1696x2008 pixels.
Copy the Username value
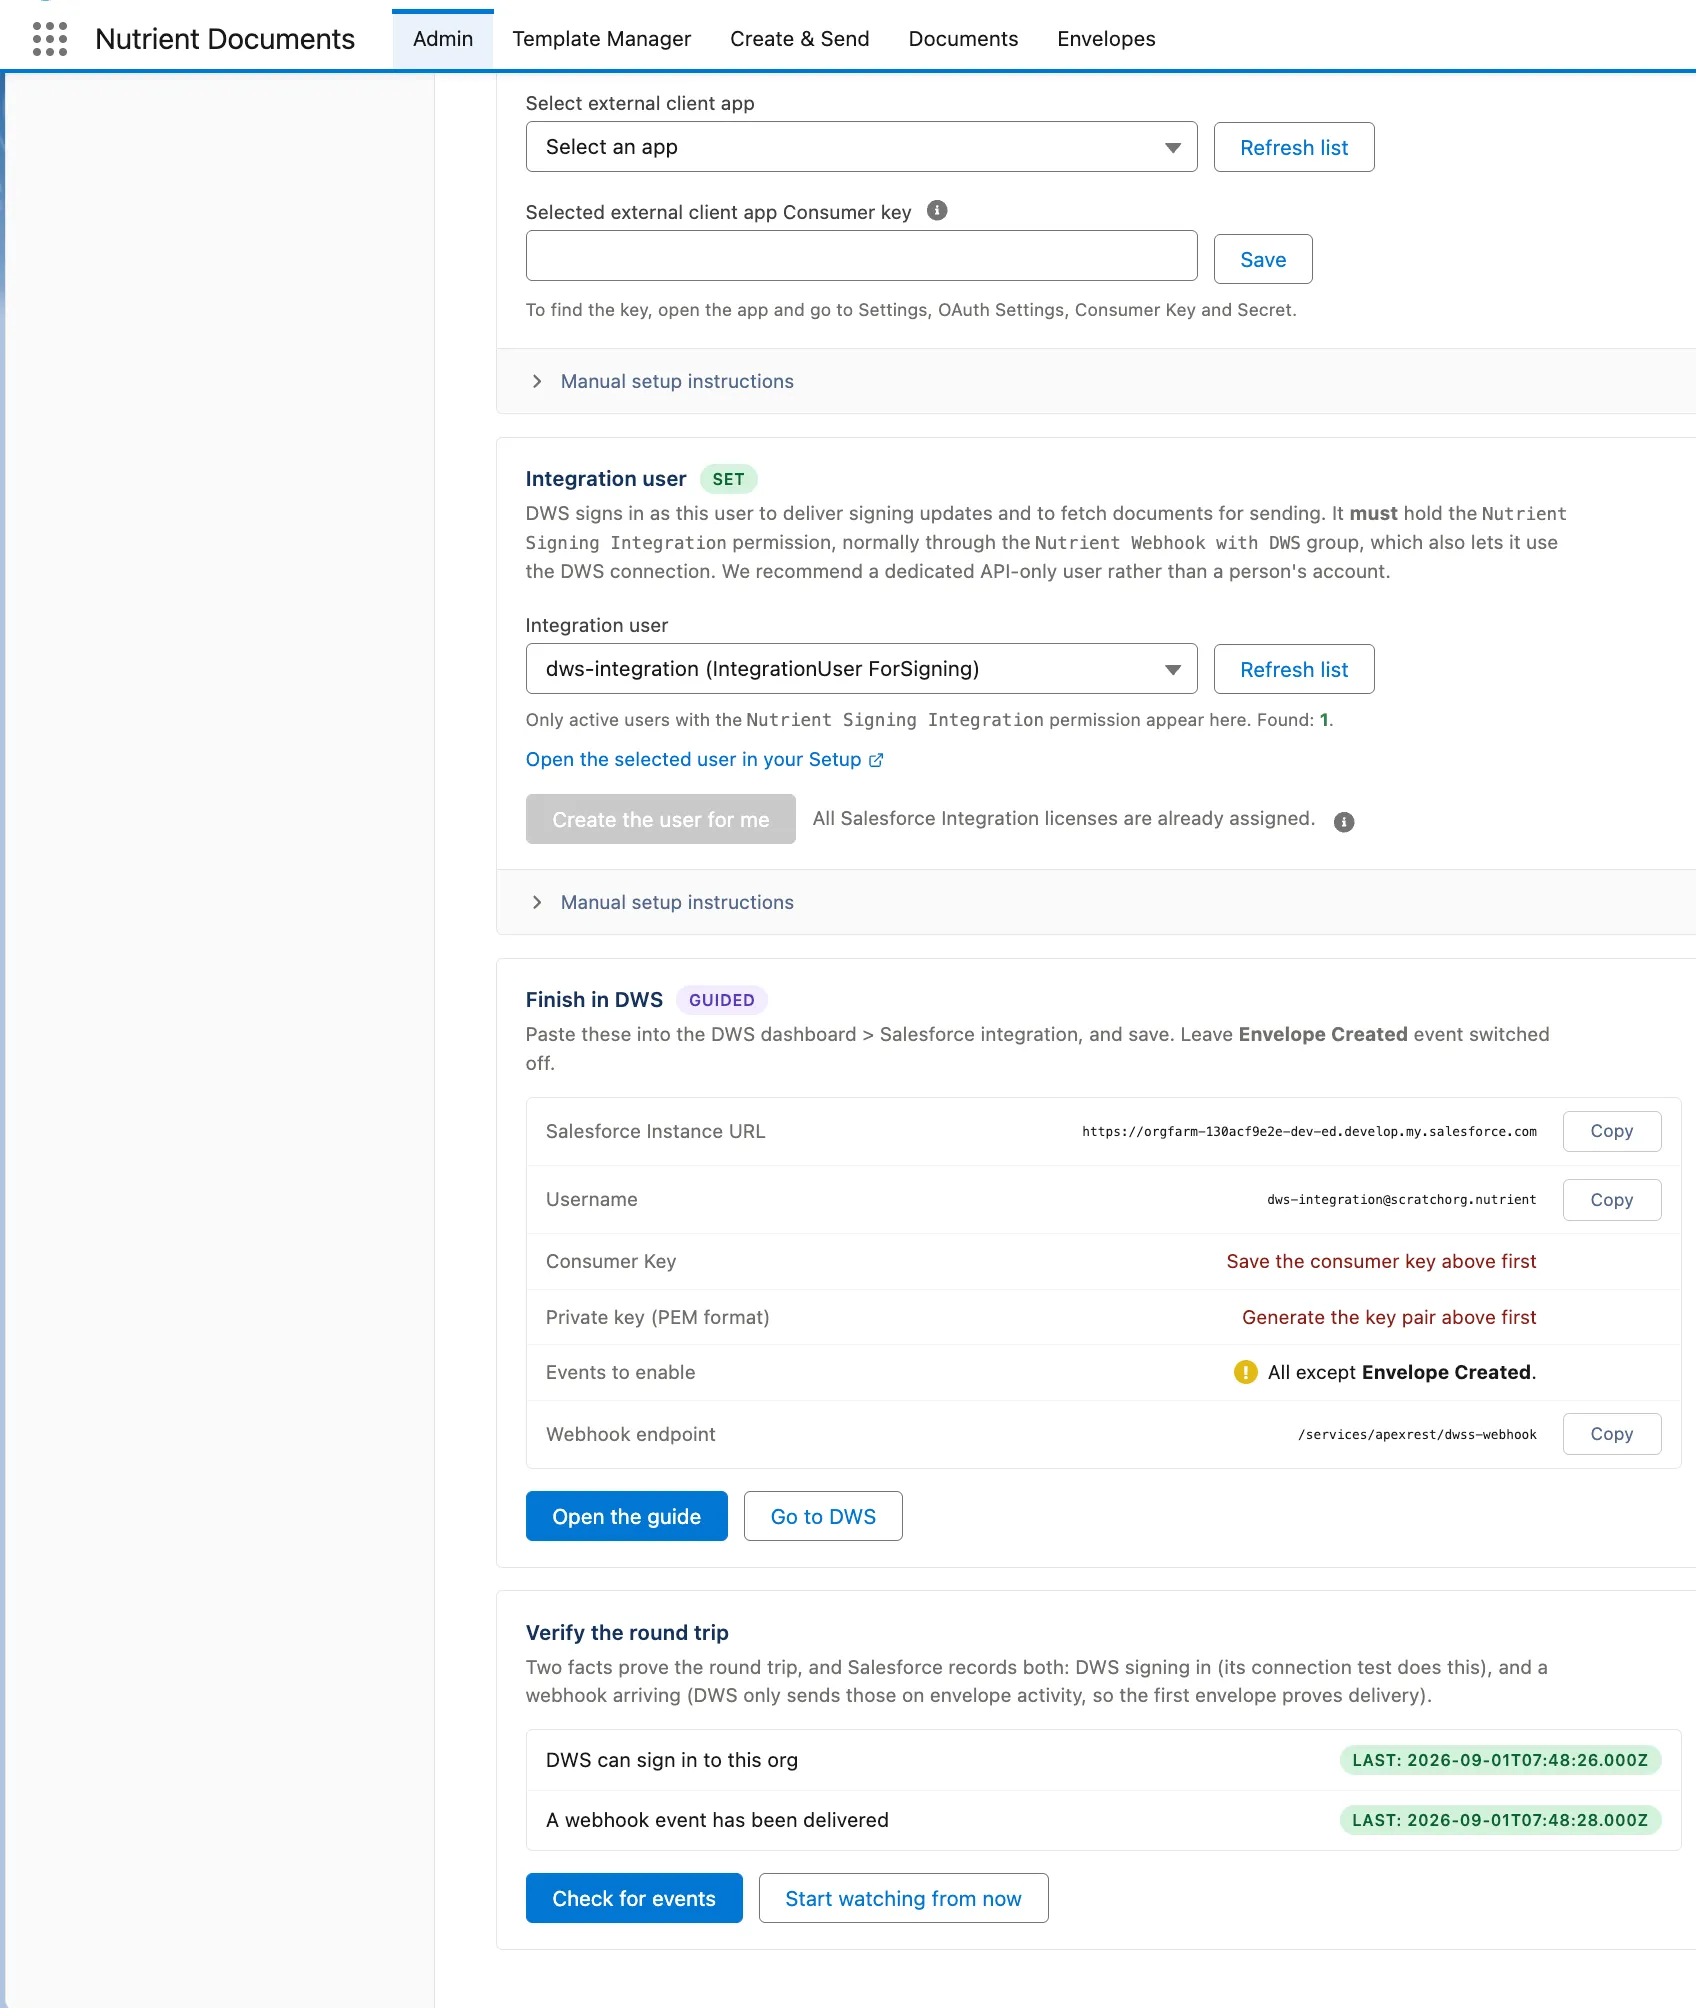[1612, 1200]
